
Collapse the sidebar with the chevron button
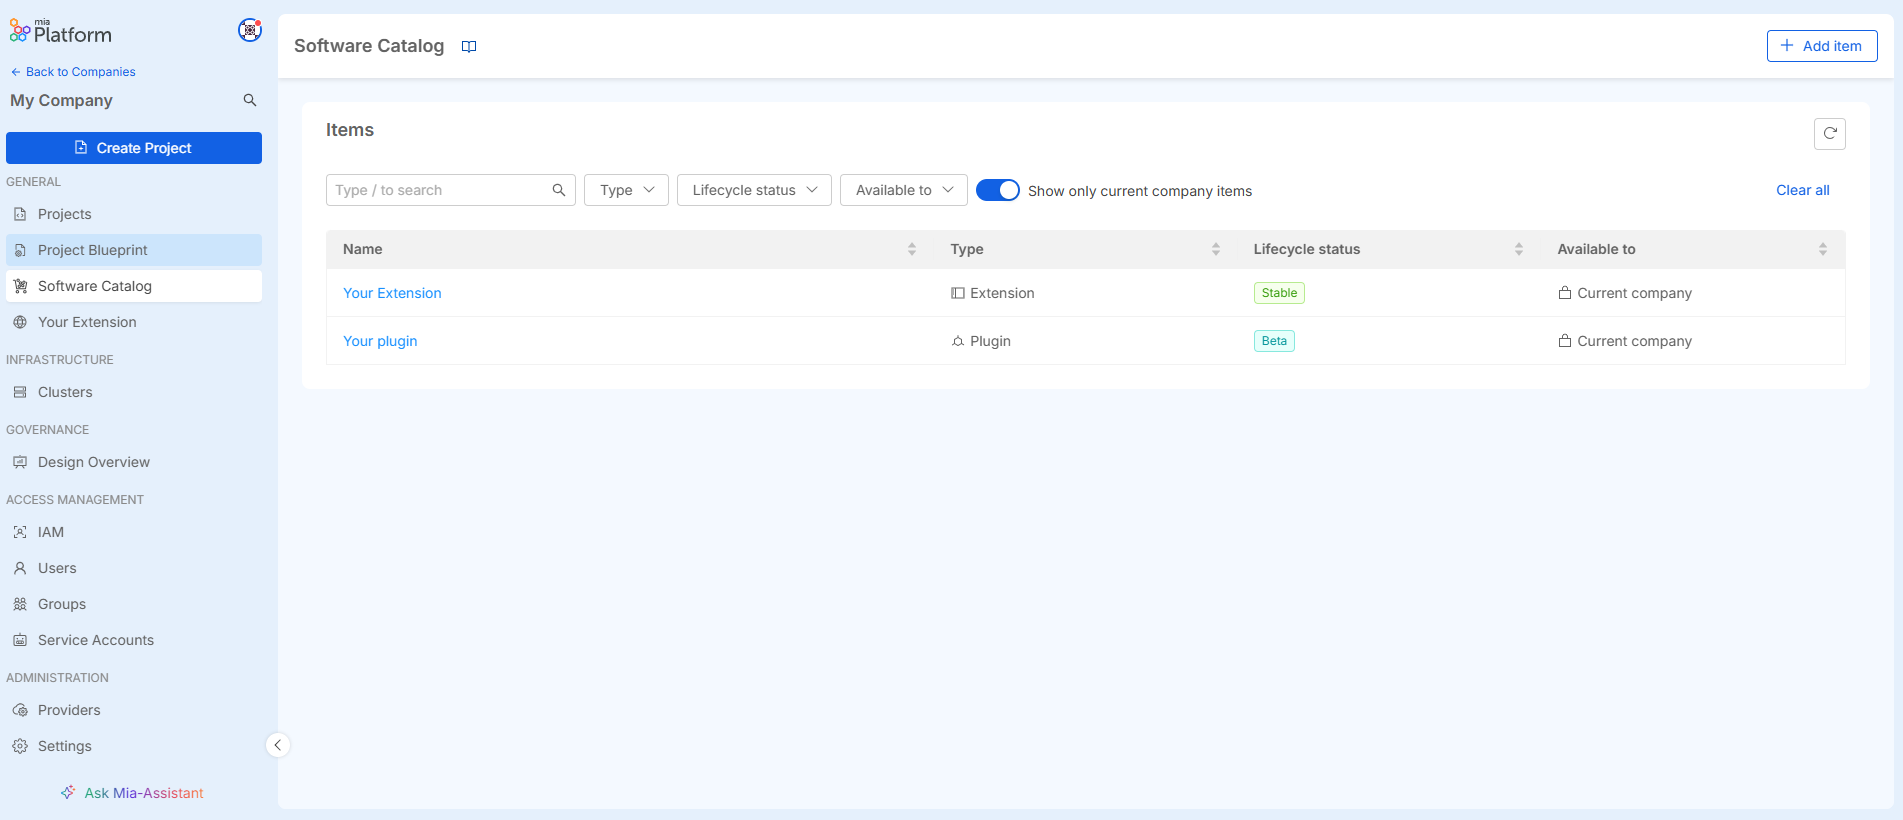[278, 745]
